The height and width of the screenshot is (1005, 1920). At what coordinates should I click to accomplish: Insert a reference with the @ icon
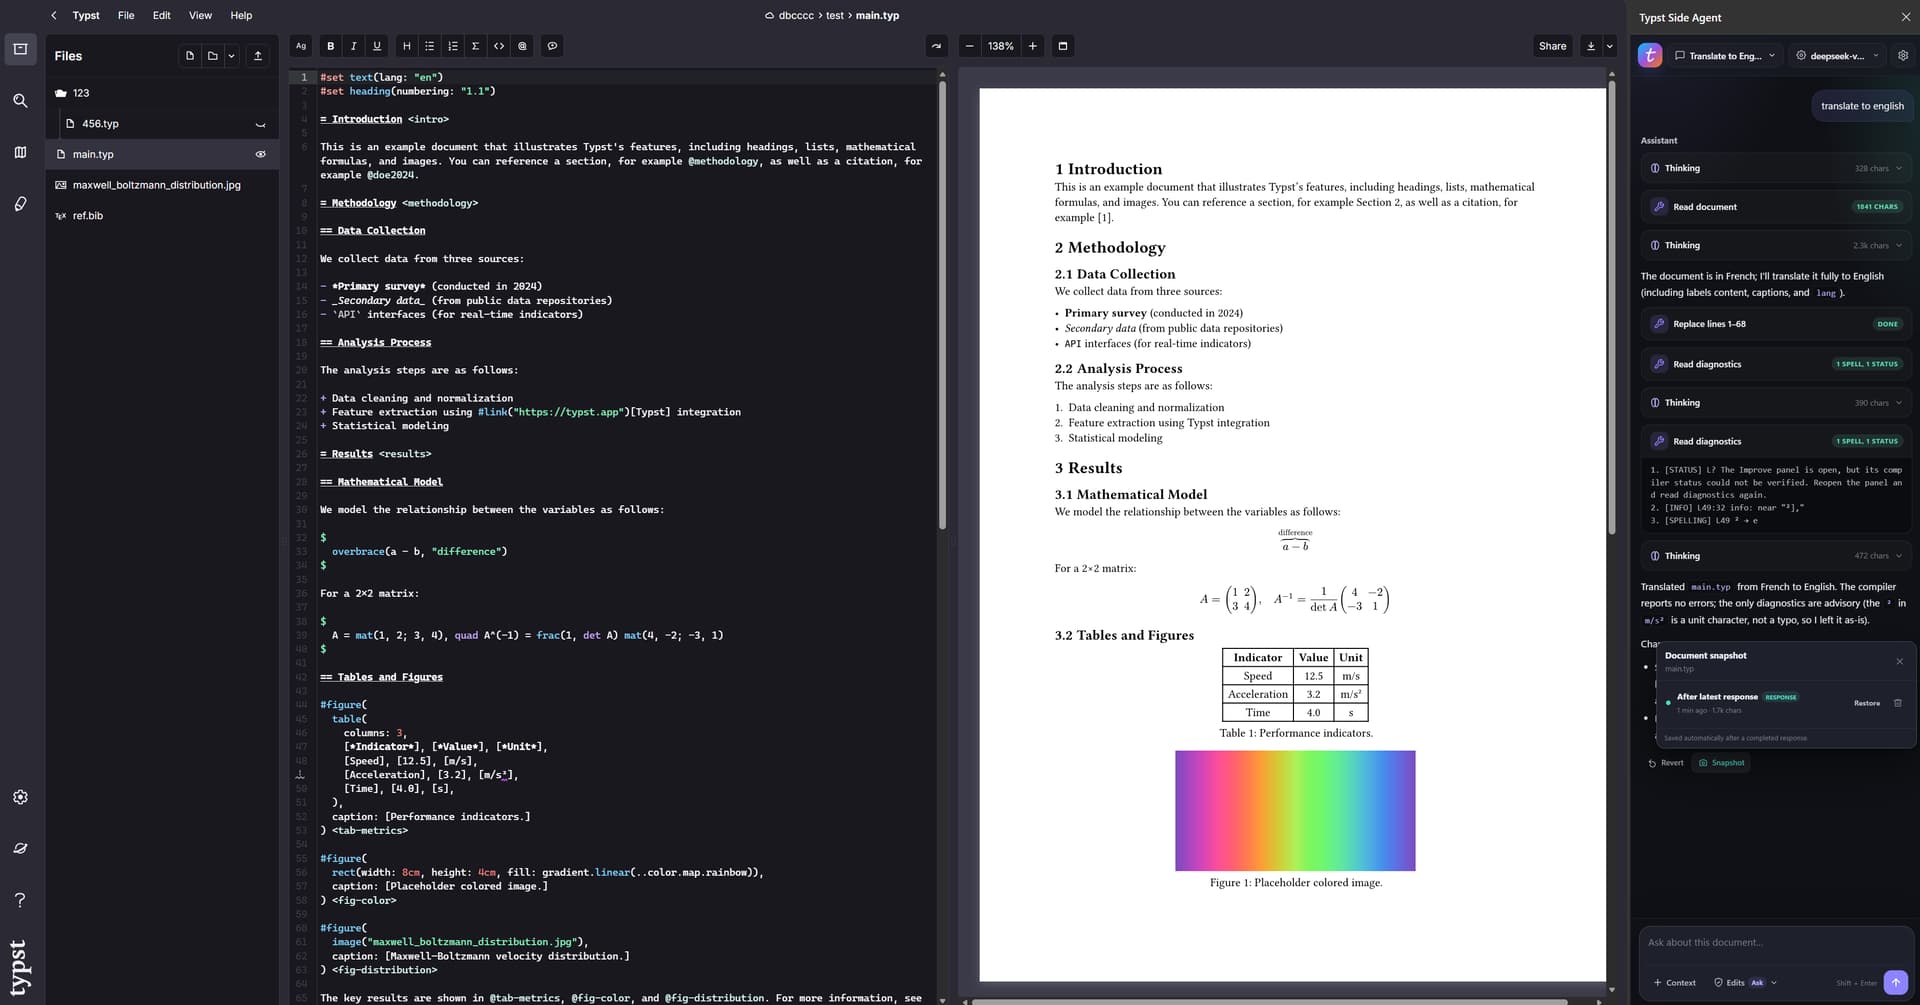coord(522,46)
